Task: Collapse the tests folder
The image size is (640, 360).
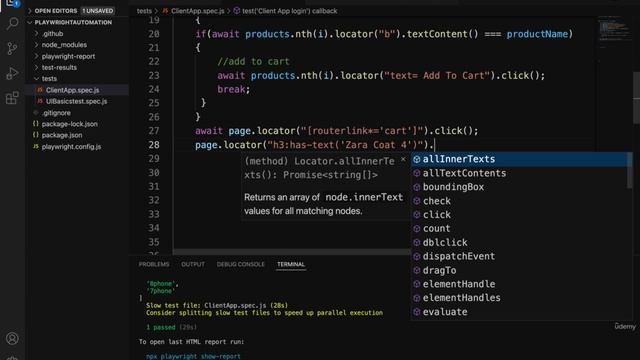Action: (x=49, y=79)
